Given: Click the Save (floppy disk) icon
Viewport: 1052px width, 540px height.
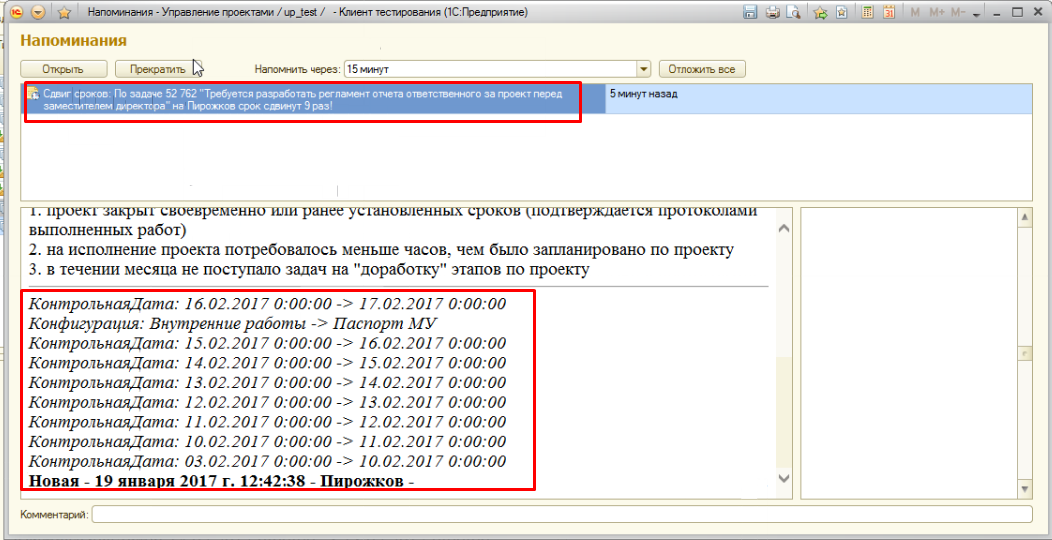Looking at the screenshot, I should click(x=751, y=12).
